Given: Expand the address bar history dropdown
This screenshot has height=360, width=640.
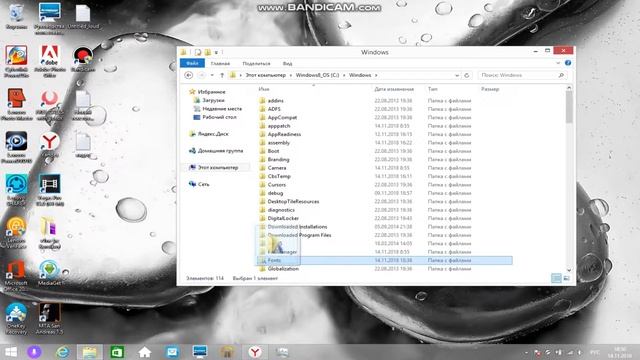Looking at the screenshot, I should (x=457, y=75).
